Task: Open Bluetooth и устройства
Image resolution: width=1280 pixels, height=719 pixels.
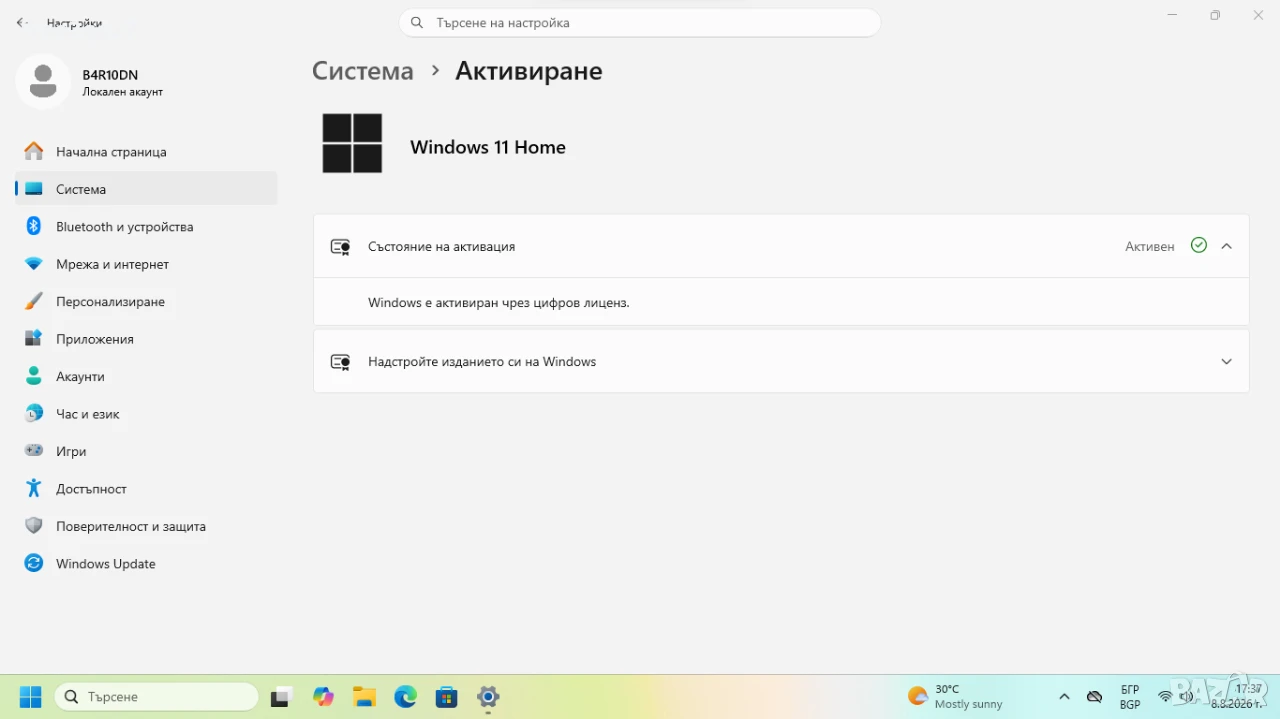Action: tap(146, 227)
